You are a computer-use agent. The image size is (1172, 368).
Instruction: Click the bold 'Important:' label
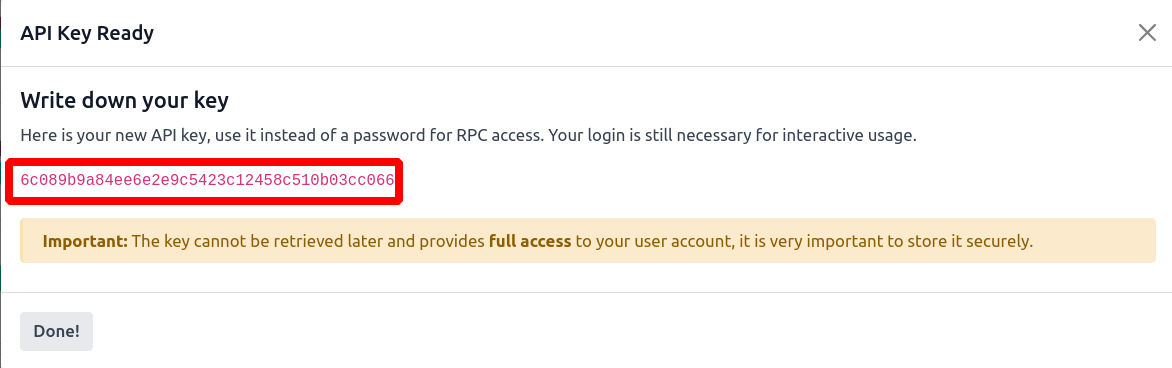click(x=86, y=242)
